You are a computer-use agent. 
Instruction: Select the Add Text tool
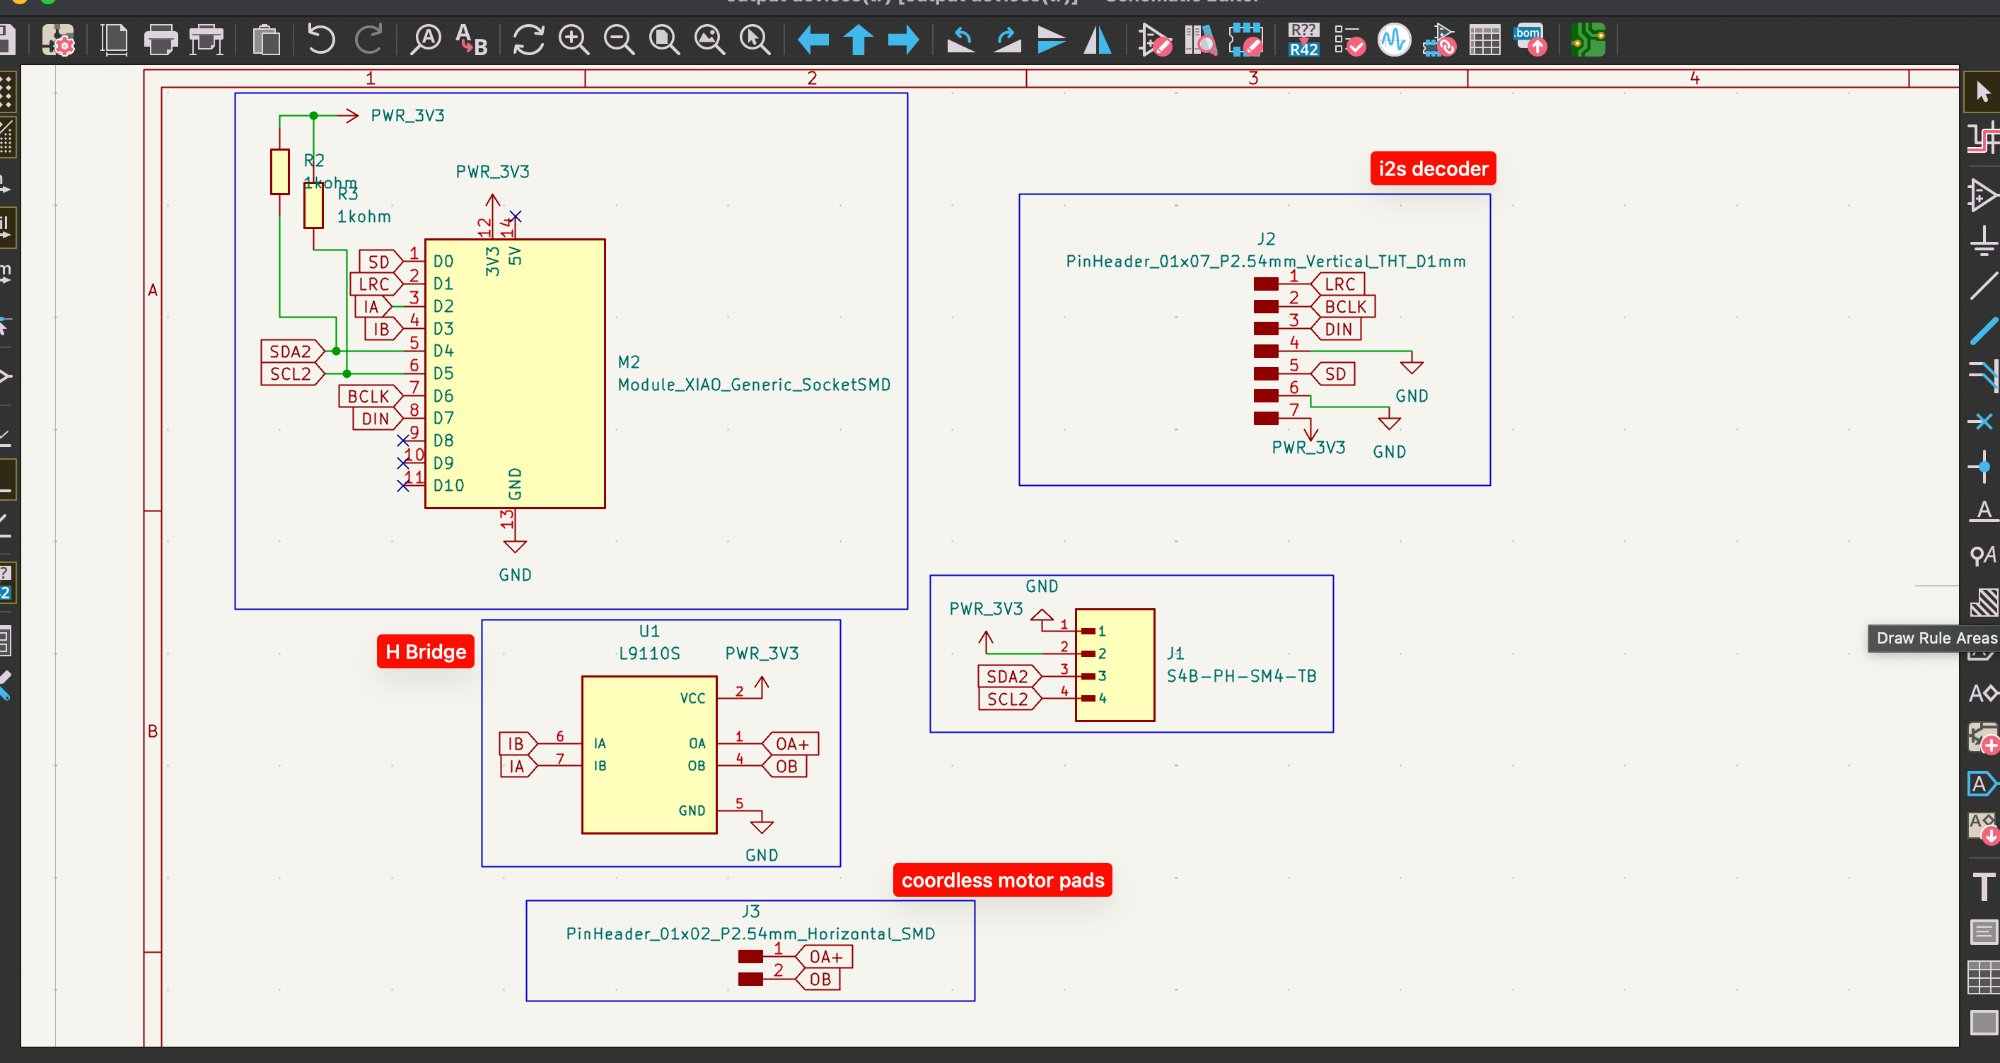tap(1982, 886)
